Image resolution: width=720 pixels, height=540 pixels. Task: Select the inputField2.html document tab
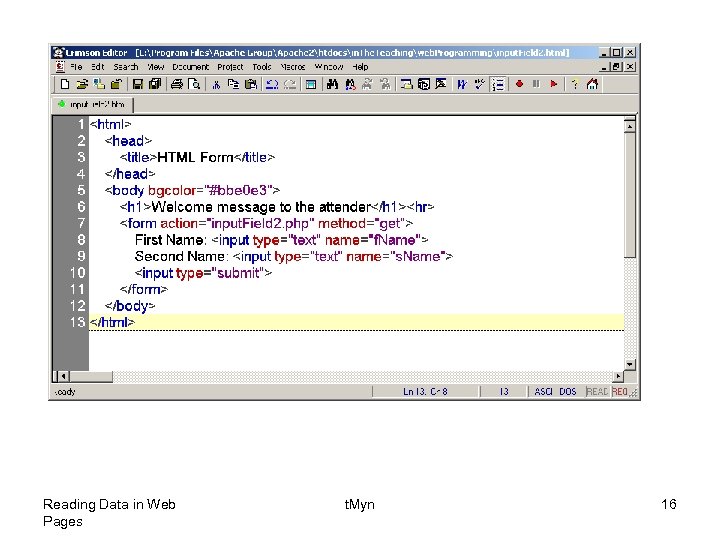[x=92, y=105]
